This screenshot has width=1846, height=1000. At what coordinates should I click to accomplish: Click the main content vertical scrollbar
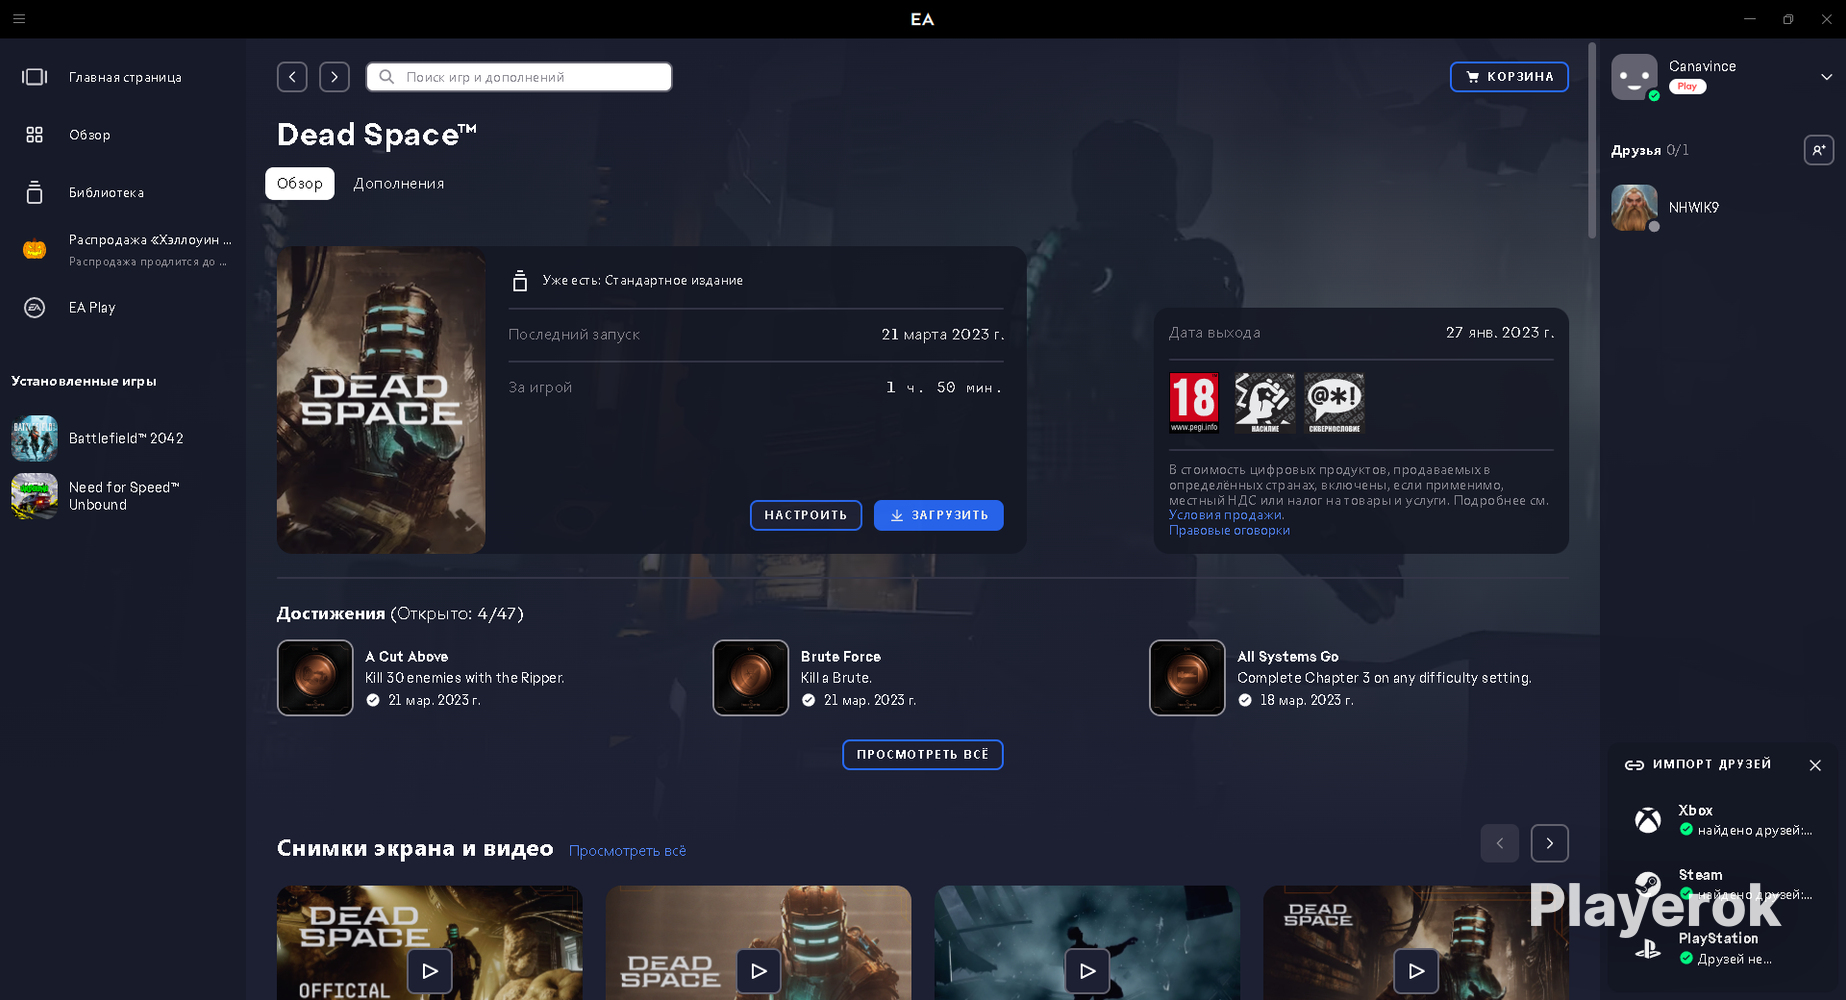point(1592,140)
